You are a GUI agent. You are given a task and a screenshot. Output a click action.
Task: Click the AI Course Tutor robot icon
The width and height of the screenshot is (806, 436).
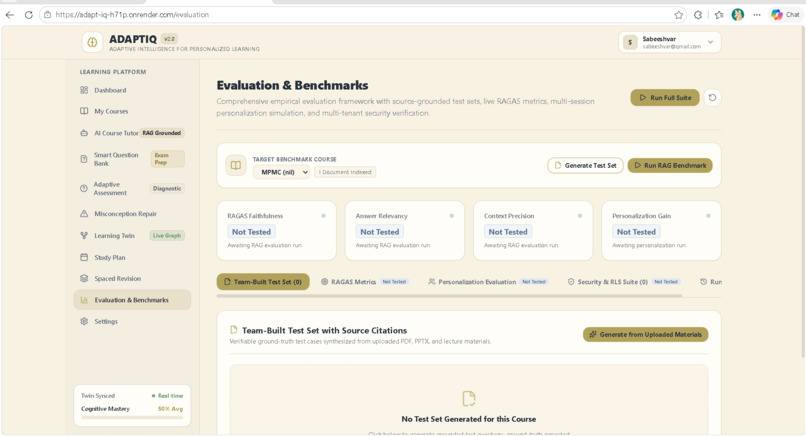pyautogui.click(x=84, y=133)
